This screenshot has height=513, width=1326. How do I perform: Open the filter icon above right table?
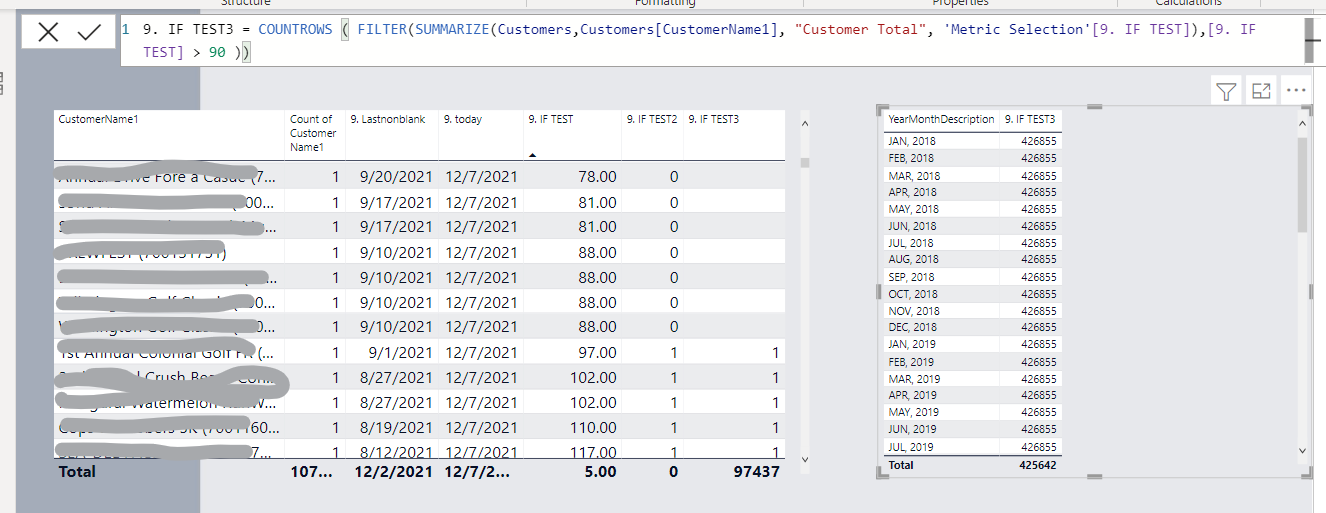click(x=1226, y=91)
